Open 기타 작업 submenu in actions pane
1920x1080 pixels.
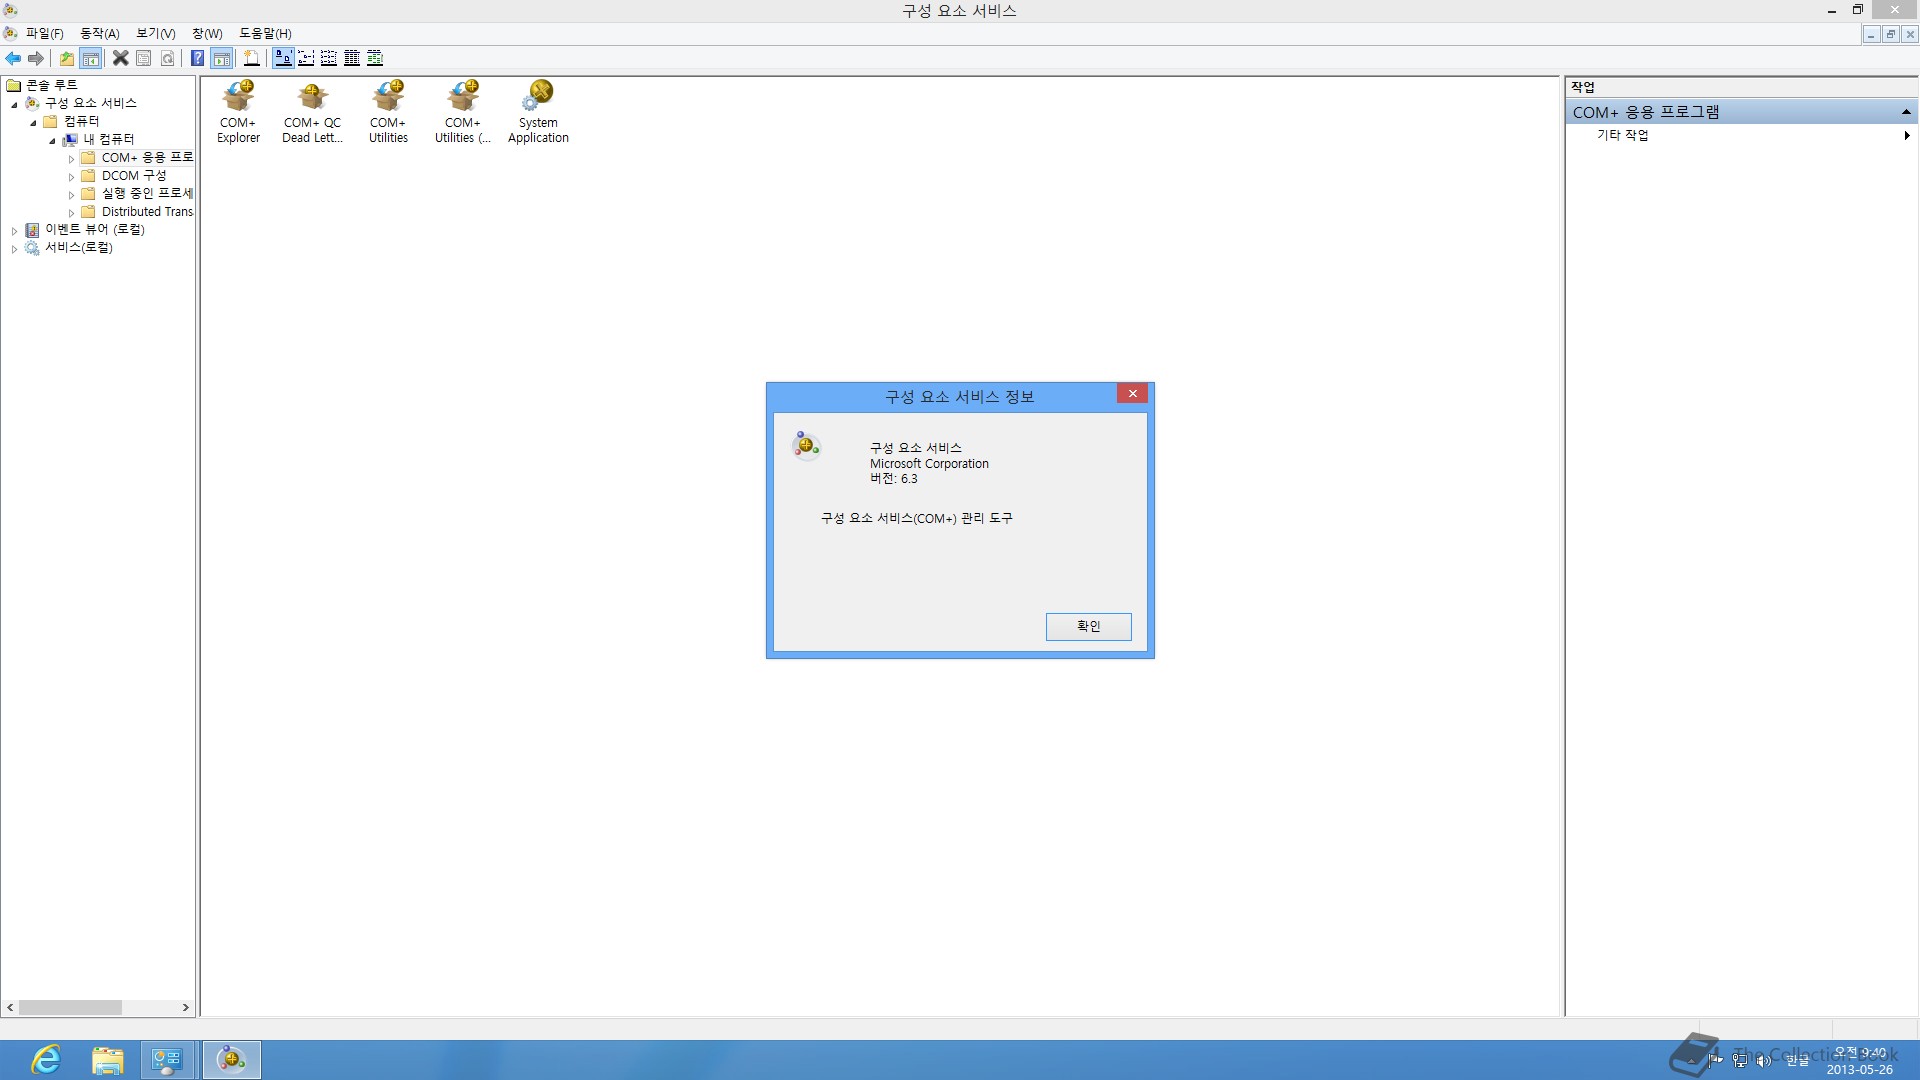click(x=1740, y=135)
